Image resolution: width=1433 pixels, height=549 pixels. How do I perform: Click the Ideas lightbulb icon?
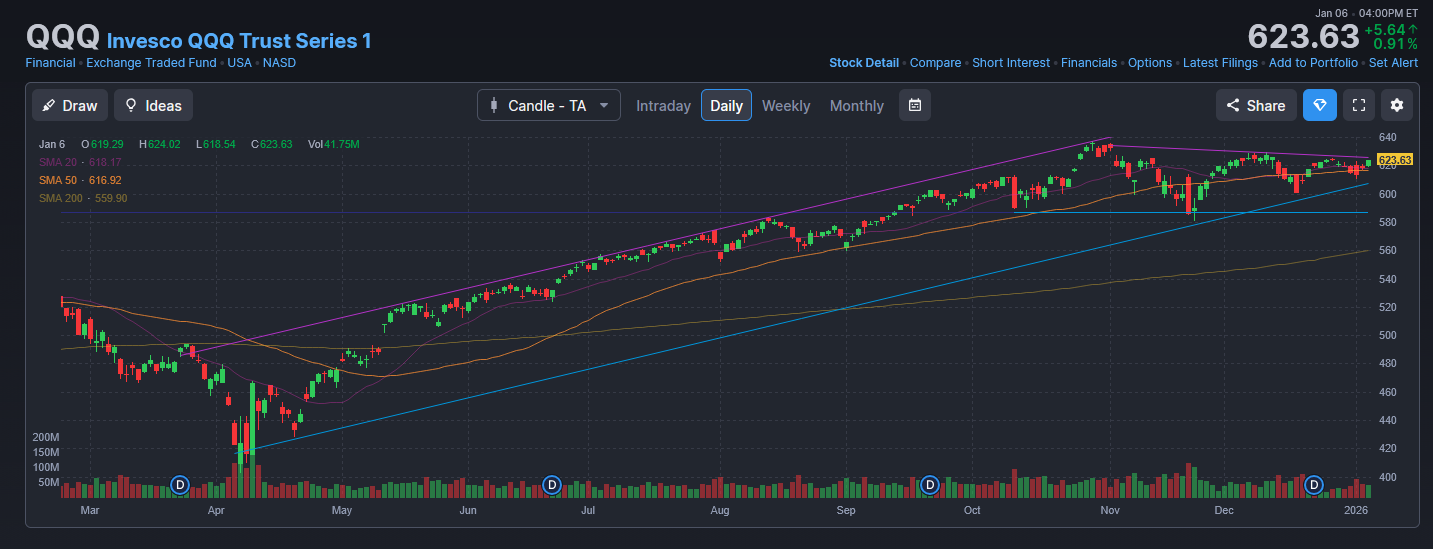click(131, 105)
